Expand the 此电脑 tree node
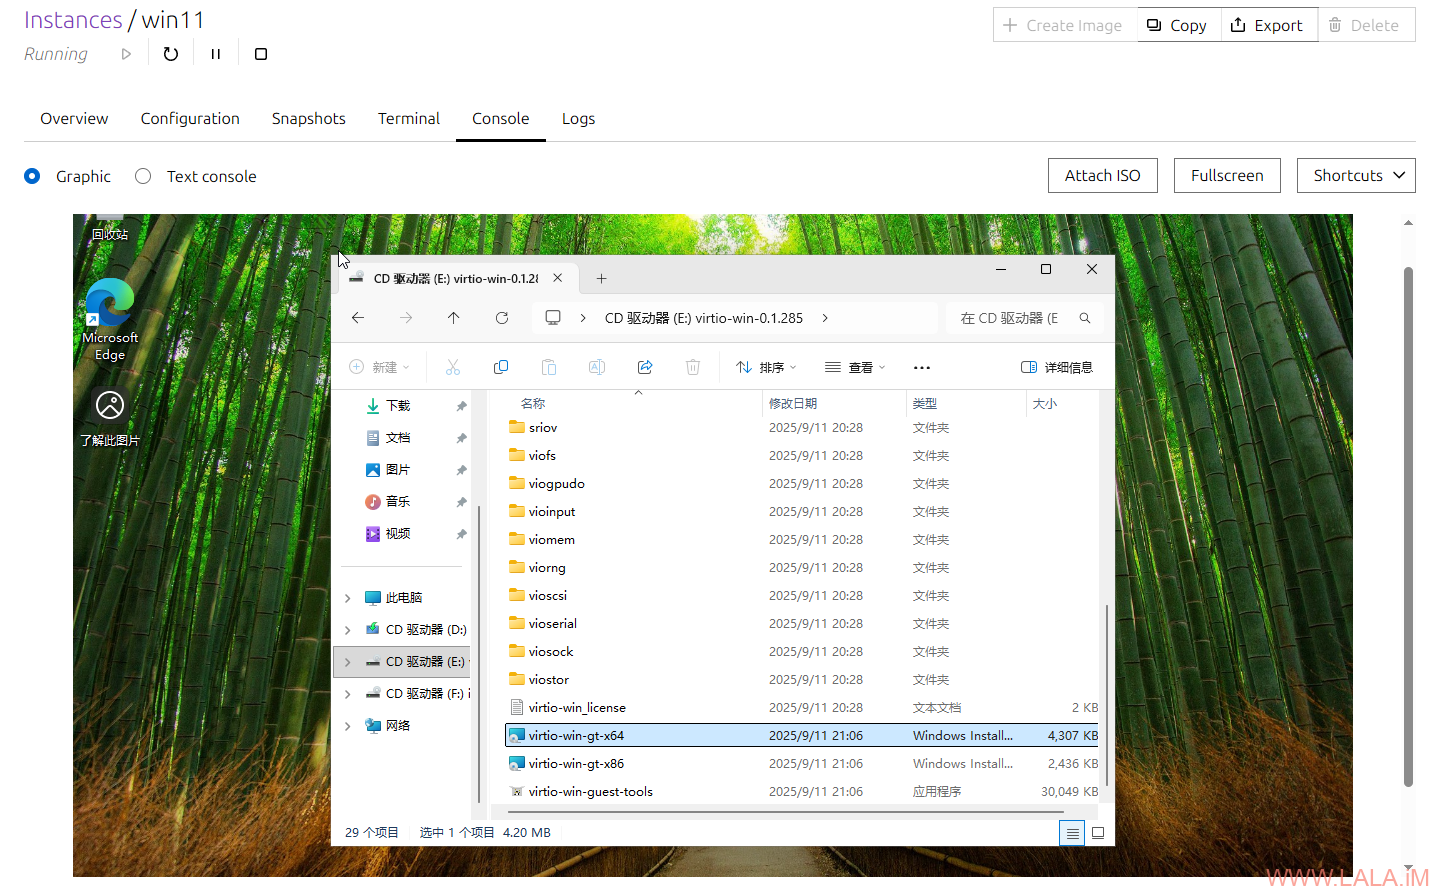The width and height of the screenshot is (1440, 895). (347, 598)
